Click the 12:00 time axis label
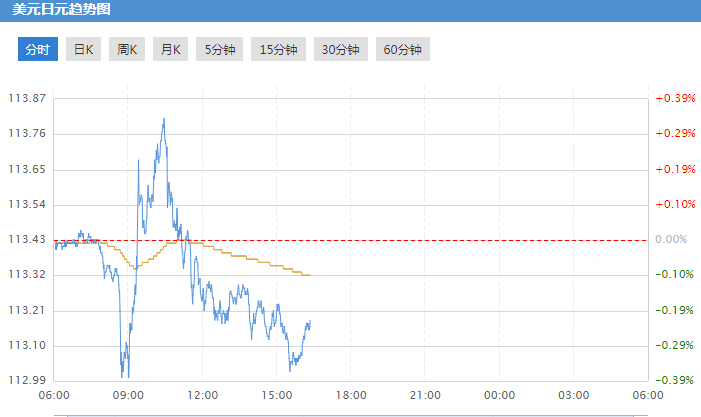This screenshot has width=701, height=417. pyautogui.click(x=203, y=396)
